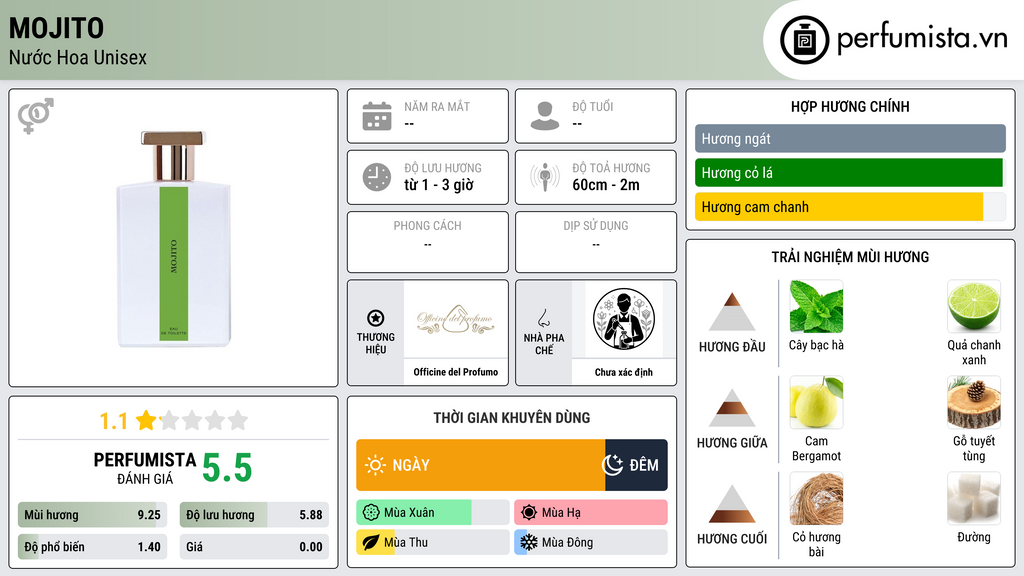Click the Độ lưu hương 5.88 score bar
Screen dimensions: 1024x576
[x=254, y=515]
